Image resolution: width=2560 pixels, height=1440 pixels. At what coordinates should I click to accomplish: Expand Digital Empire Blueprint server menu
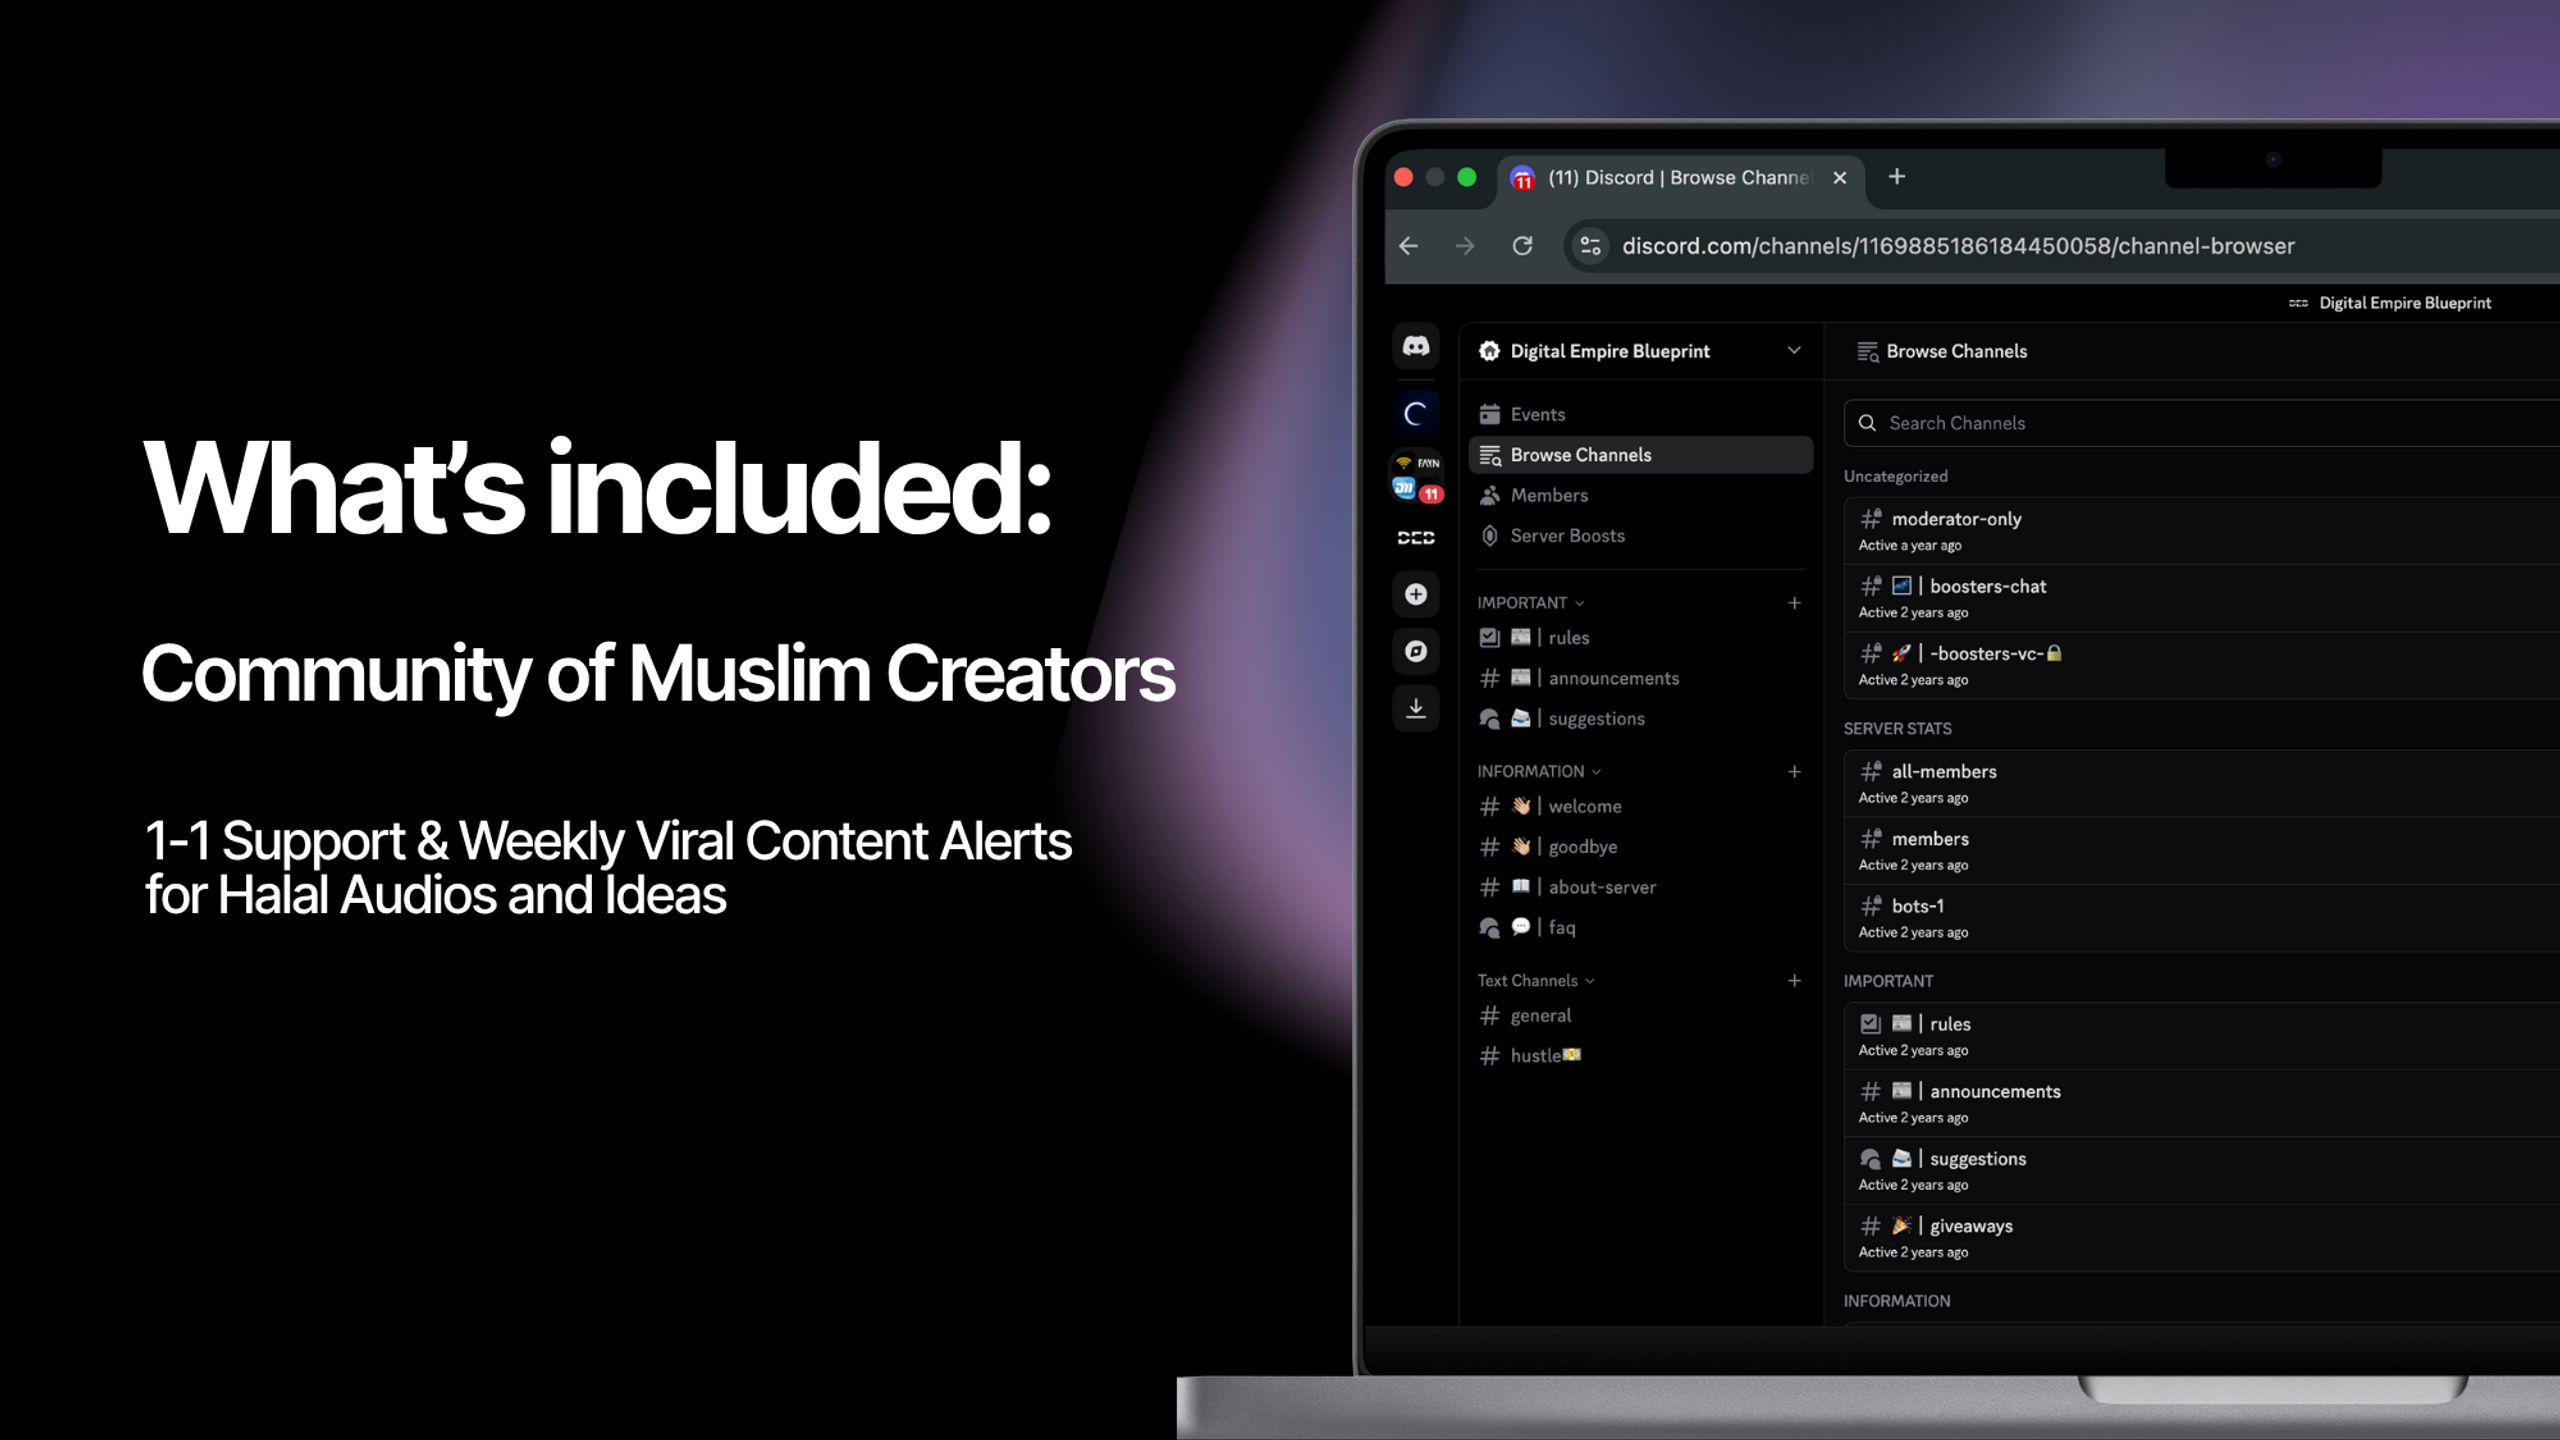coord(1794,351)
